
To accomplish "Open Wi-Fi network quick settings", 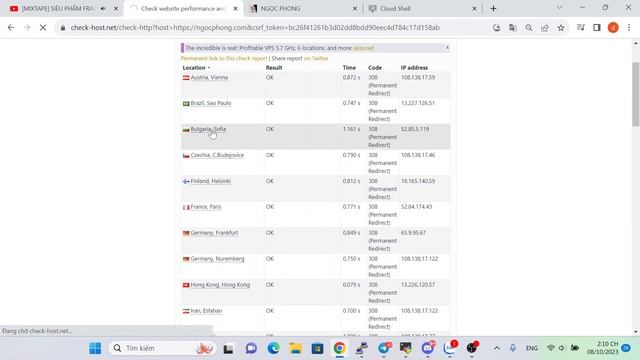I will pos(551,348).
